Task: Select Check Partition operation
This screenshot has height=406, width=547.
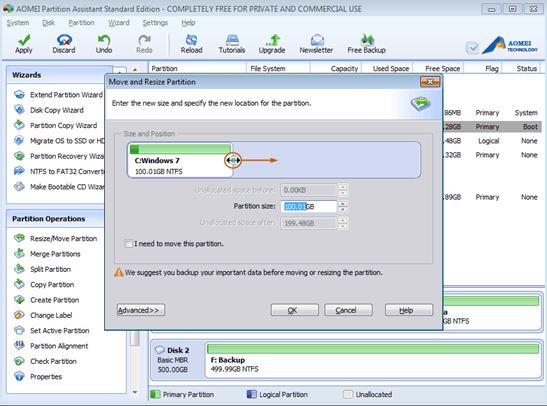Action: pyautogui.click(x=45, y=361)
